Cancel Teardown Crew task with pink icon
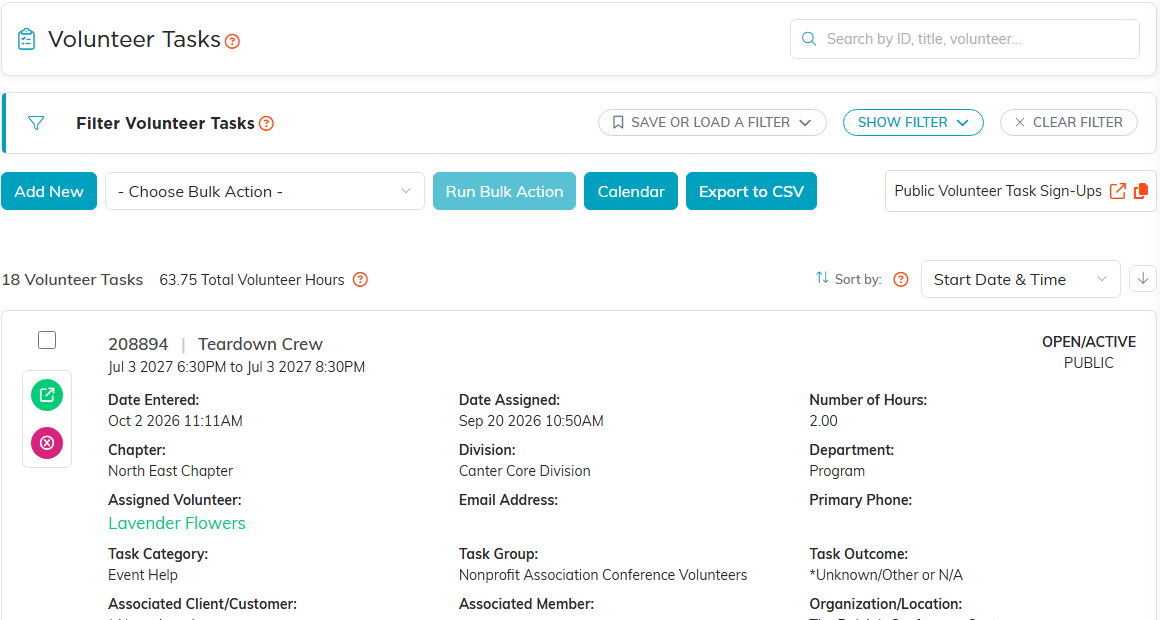This screenshot has height=620, width=1160. (x=47, y=443)
